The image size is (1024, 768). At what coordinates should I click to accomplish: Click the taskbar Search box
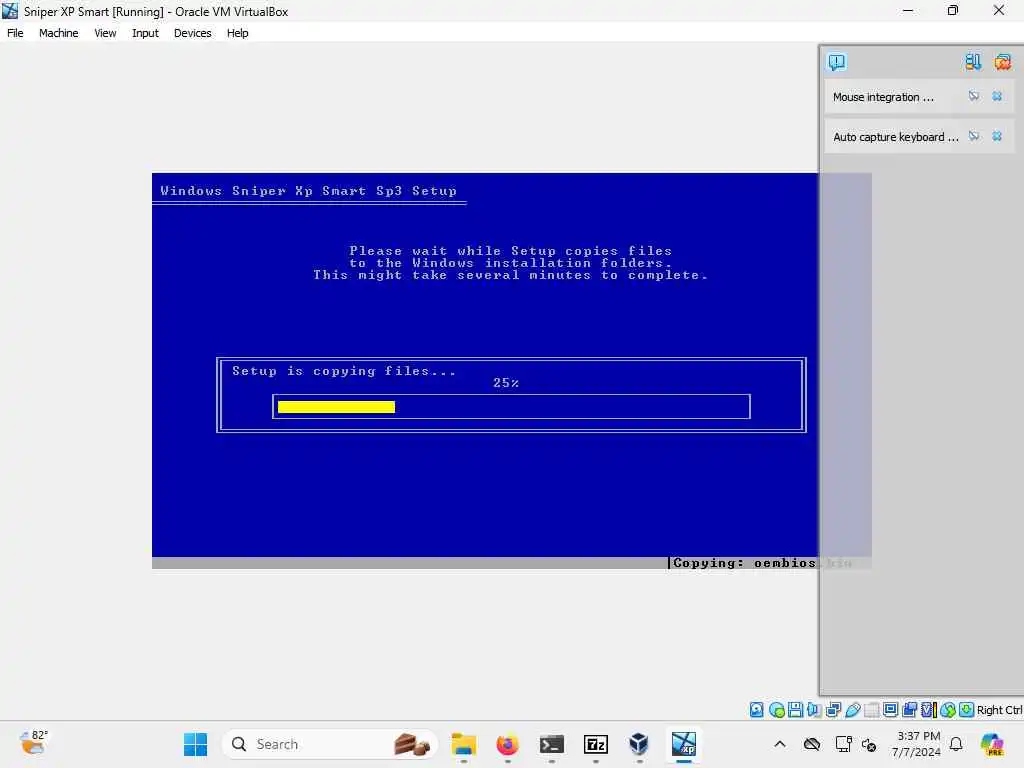(330, 744)
